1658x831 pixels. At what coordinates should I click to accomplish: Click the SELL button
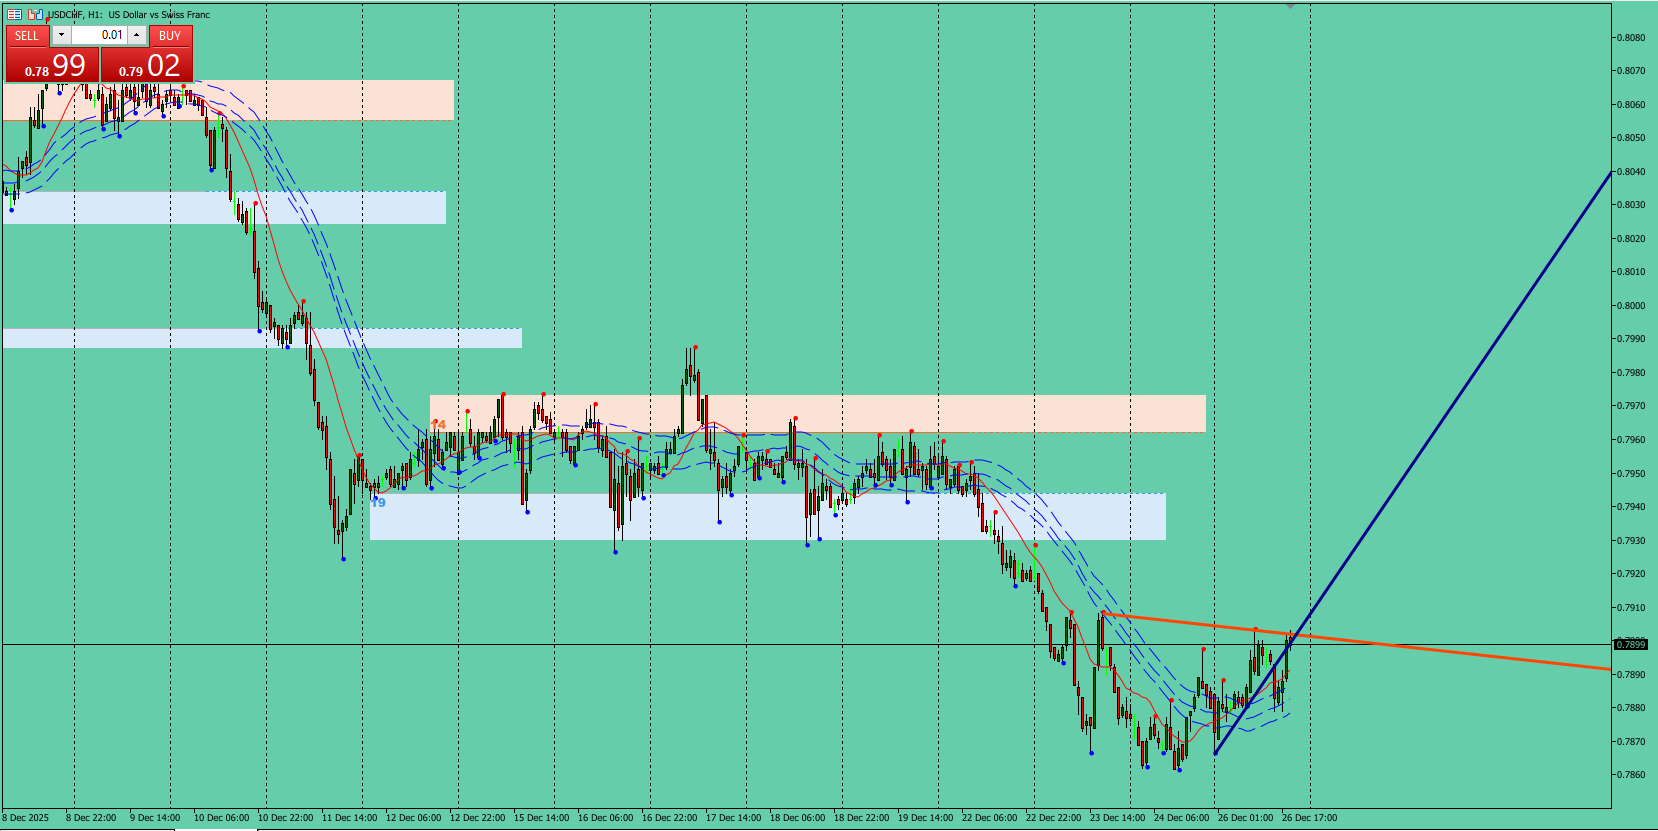click(x=27, y=36)
